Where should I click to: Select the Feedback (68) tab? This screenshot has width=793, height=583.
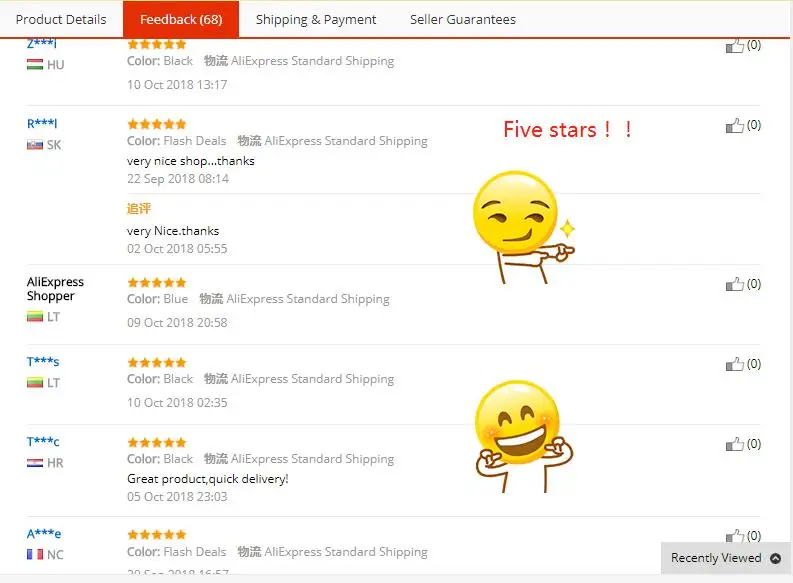(x=181, y=19)
